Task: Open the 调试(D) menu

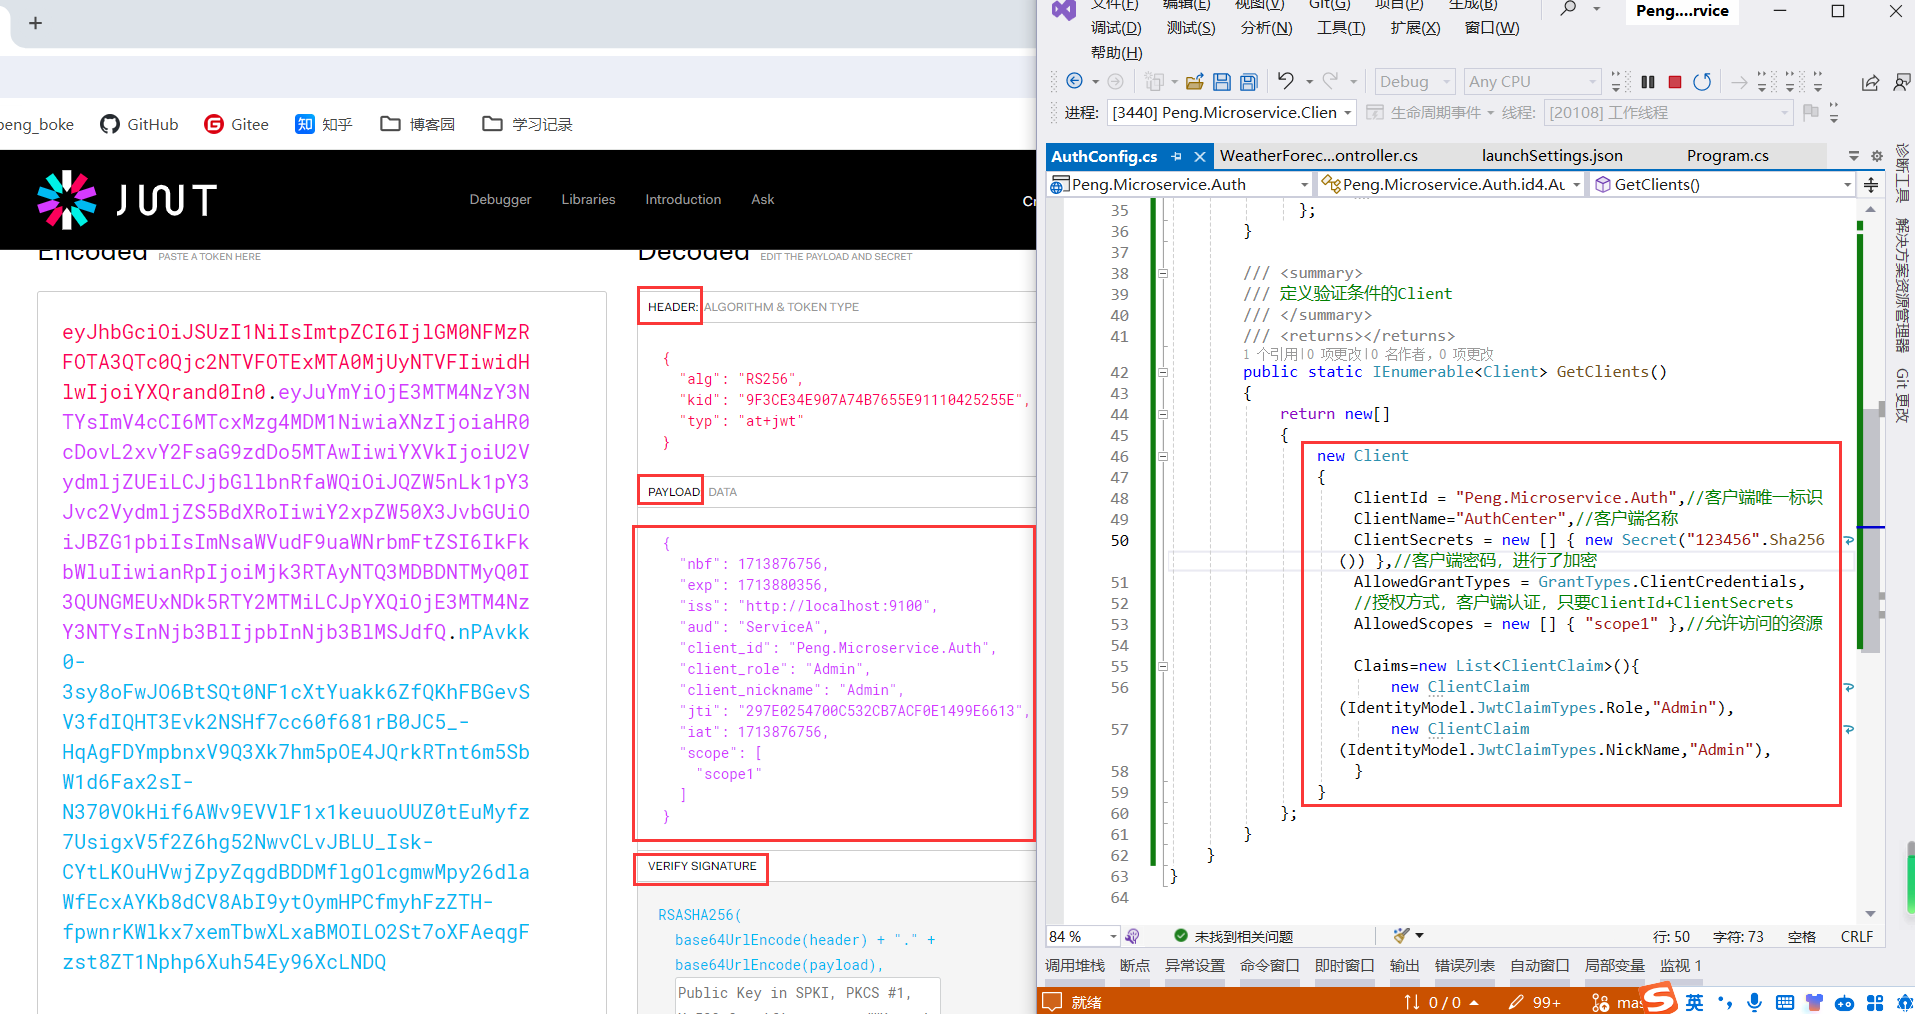Action: [x=1116, y=28]
